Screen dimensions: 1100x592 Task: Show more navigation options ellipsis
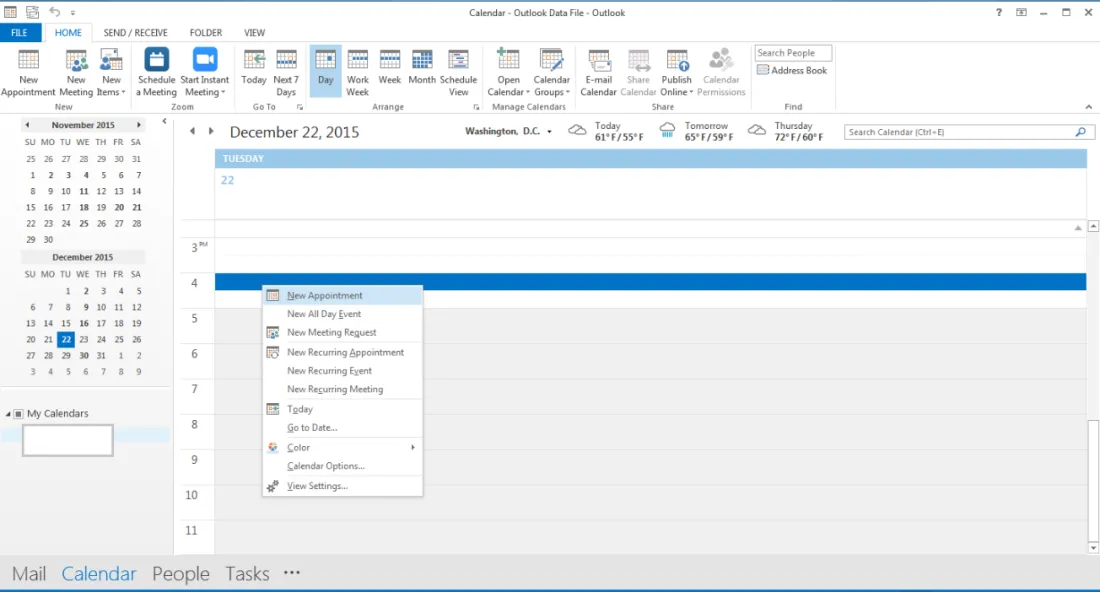292,573
